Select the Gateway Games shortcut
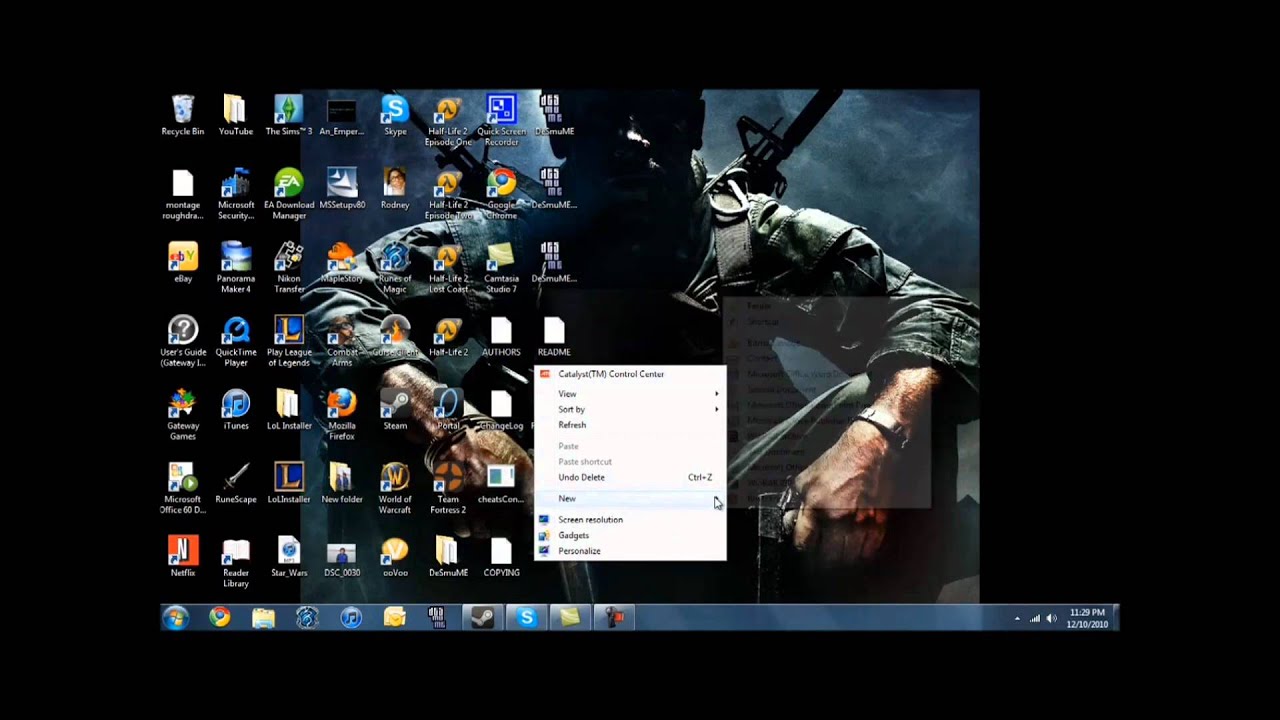Screen dimensions: 1280x720 coord(182,415)
